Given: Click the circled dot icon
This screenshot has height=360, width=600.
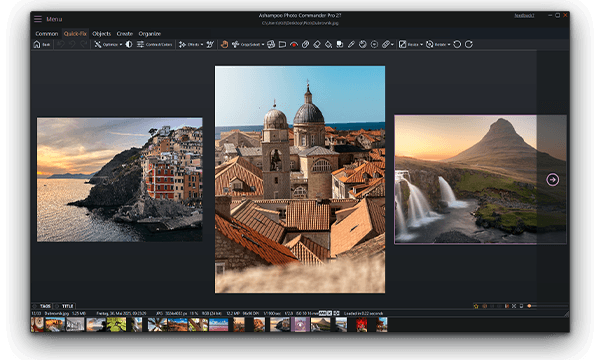Looking at the screenshot, I should pos(374,44).
